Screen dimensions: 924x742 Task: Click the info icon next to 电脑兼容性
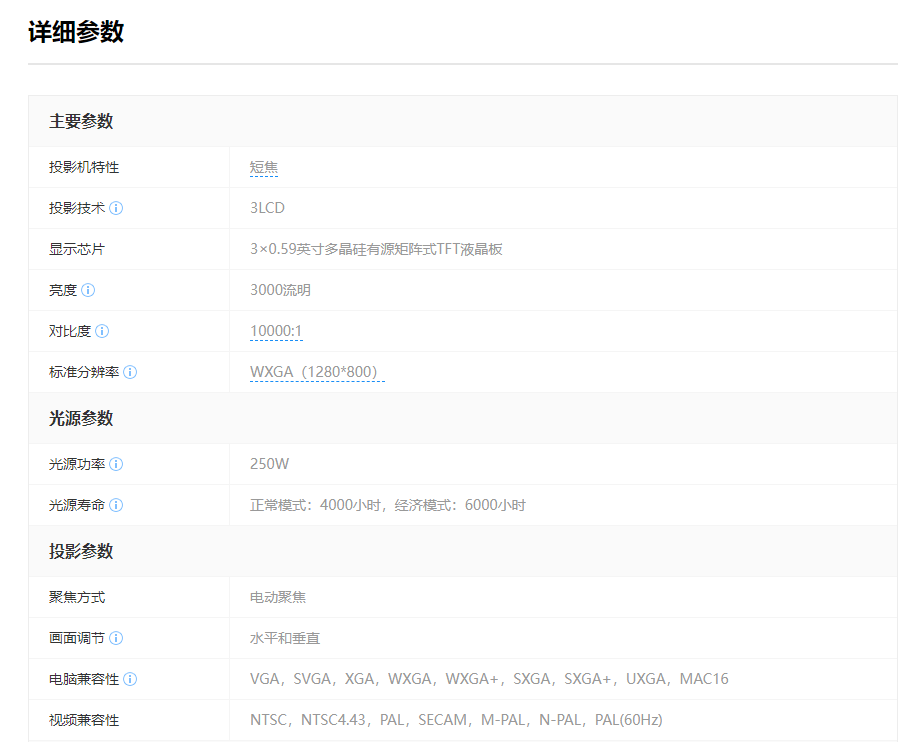130,679
